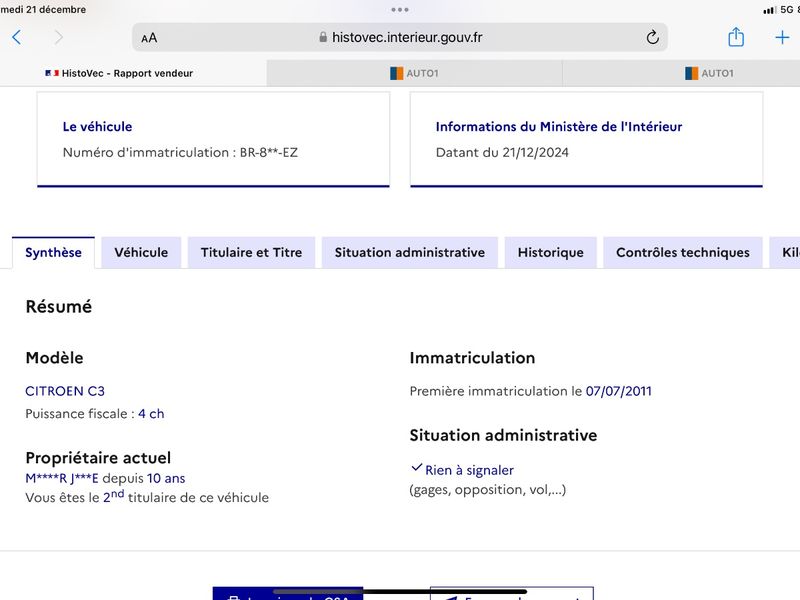Screen dimensions: 800x600
Task: Open the Contrôles techniques tab
Action: [x=683, y=253]
